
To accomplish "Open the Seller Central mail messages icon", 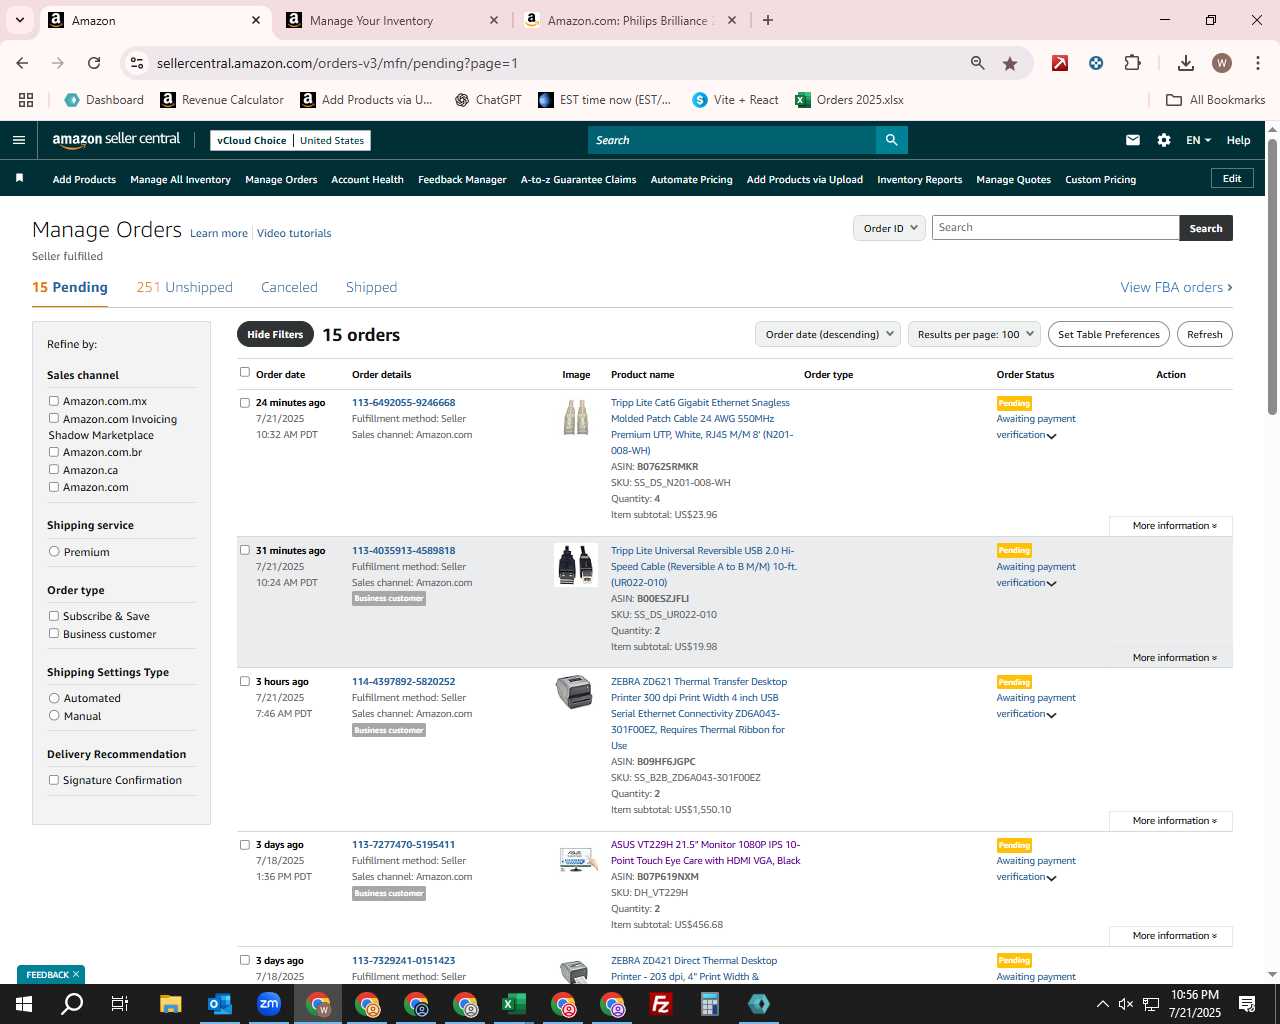I will (x=1133, y=140).
